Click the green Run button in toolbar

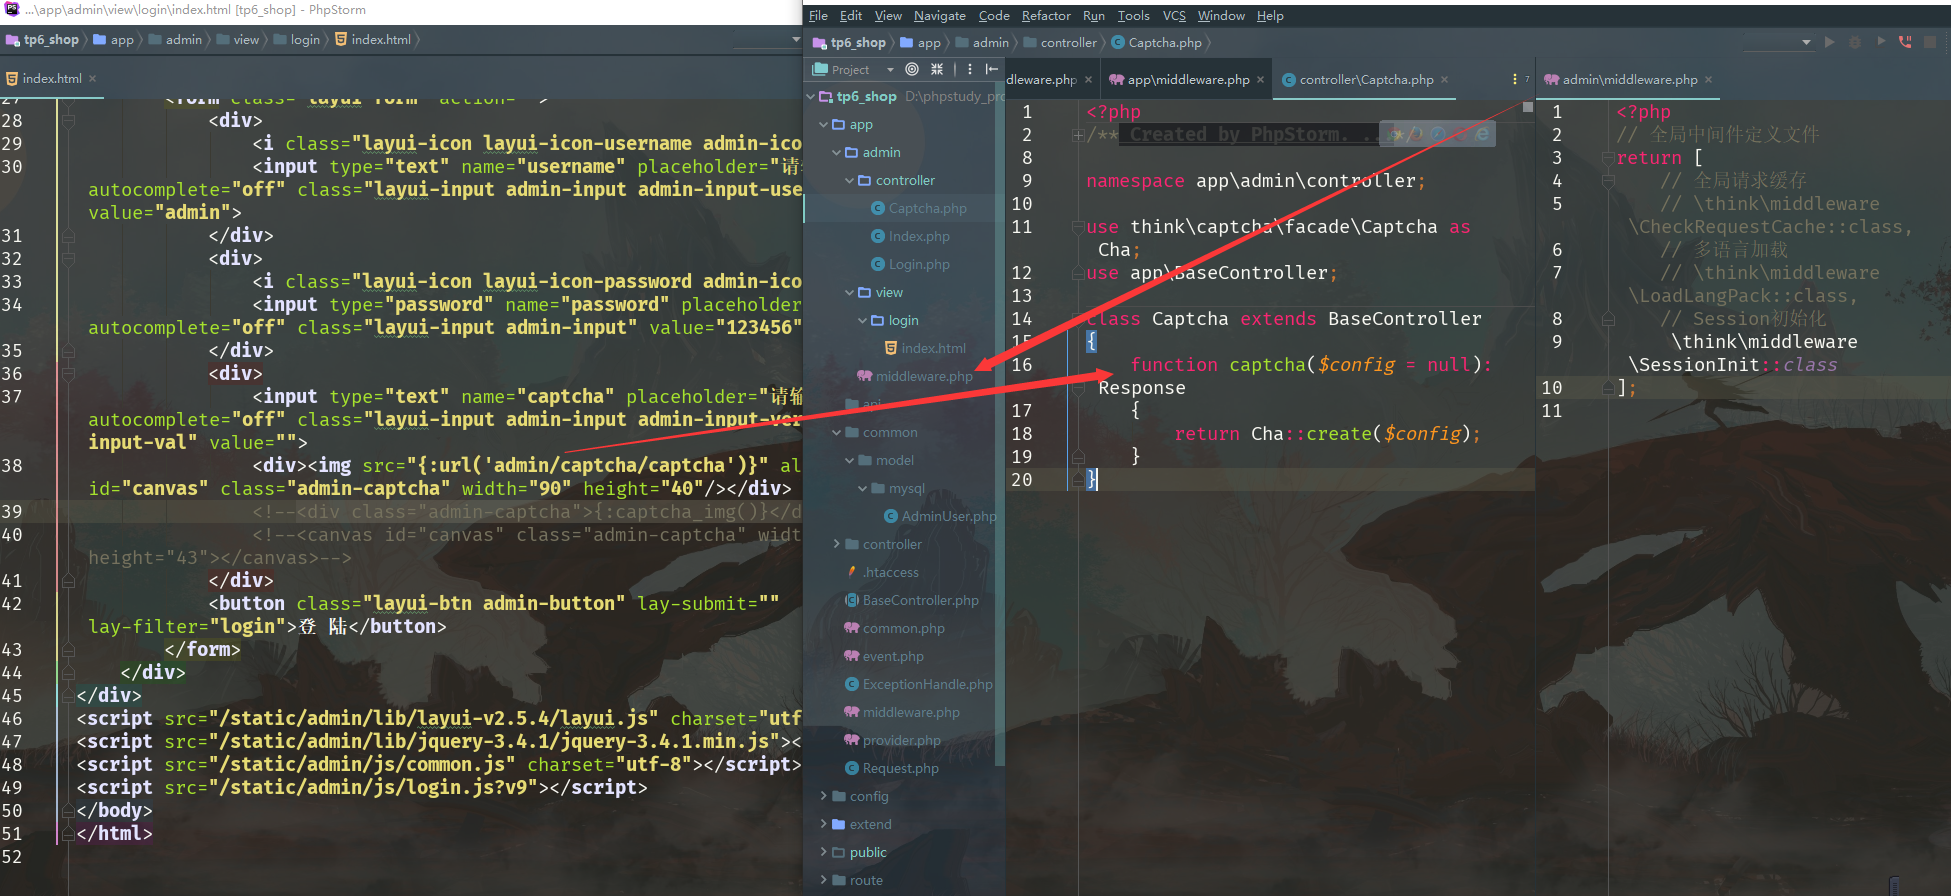1830,42
